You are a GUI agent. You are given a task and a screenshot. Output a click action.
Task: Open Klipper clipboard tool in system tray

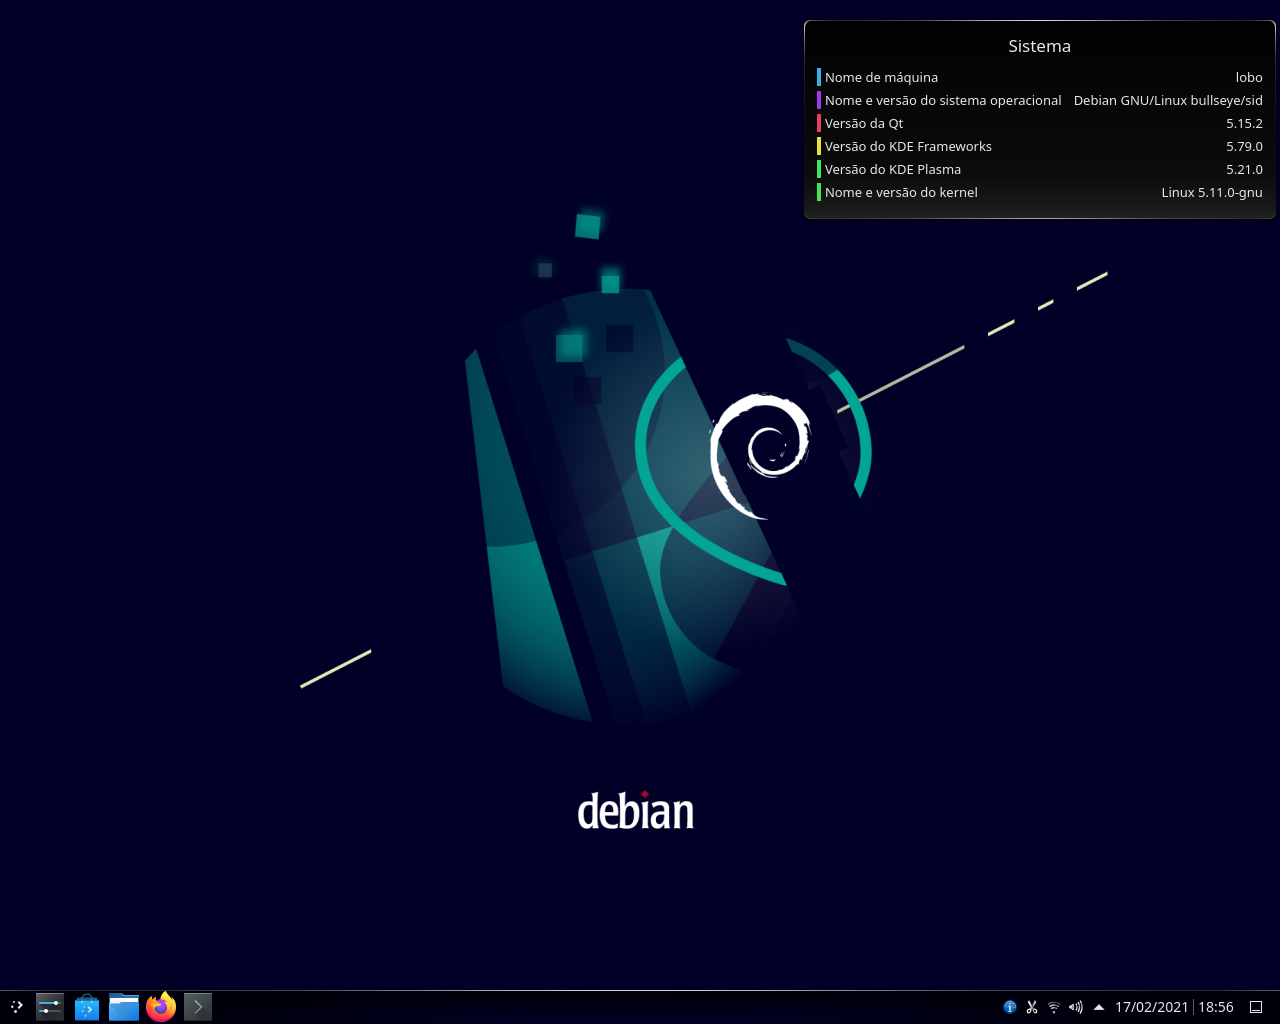1031,1007
